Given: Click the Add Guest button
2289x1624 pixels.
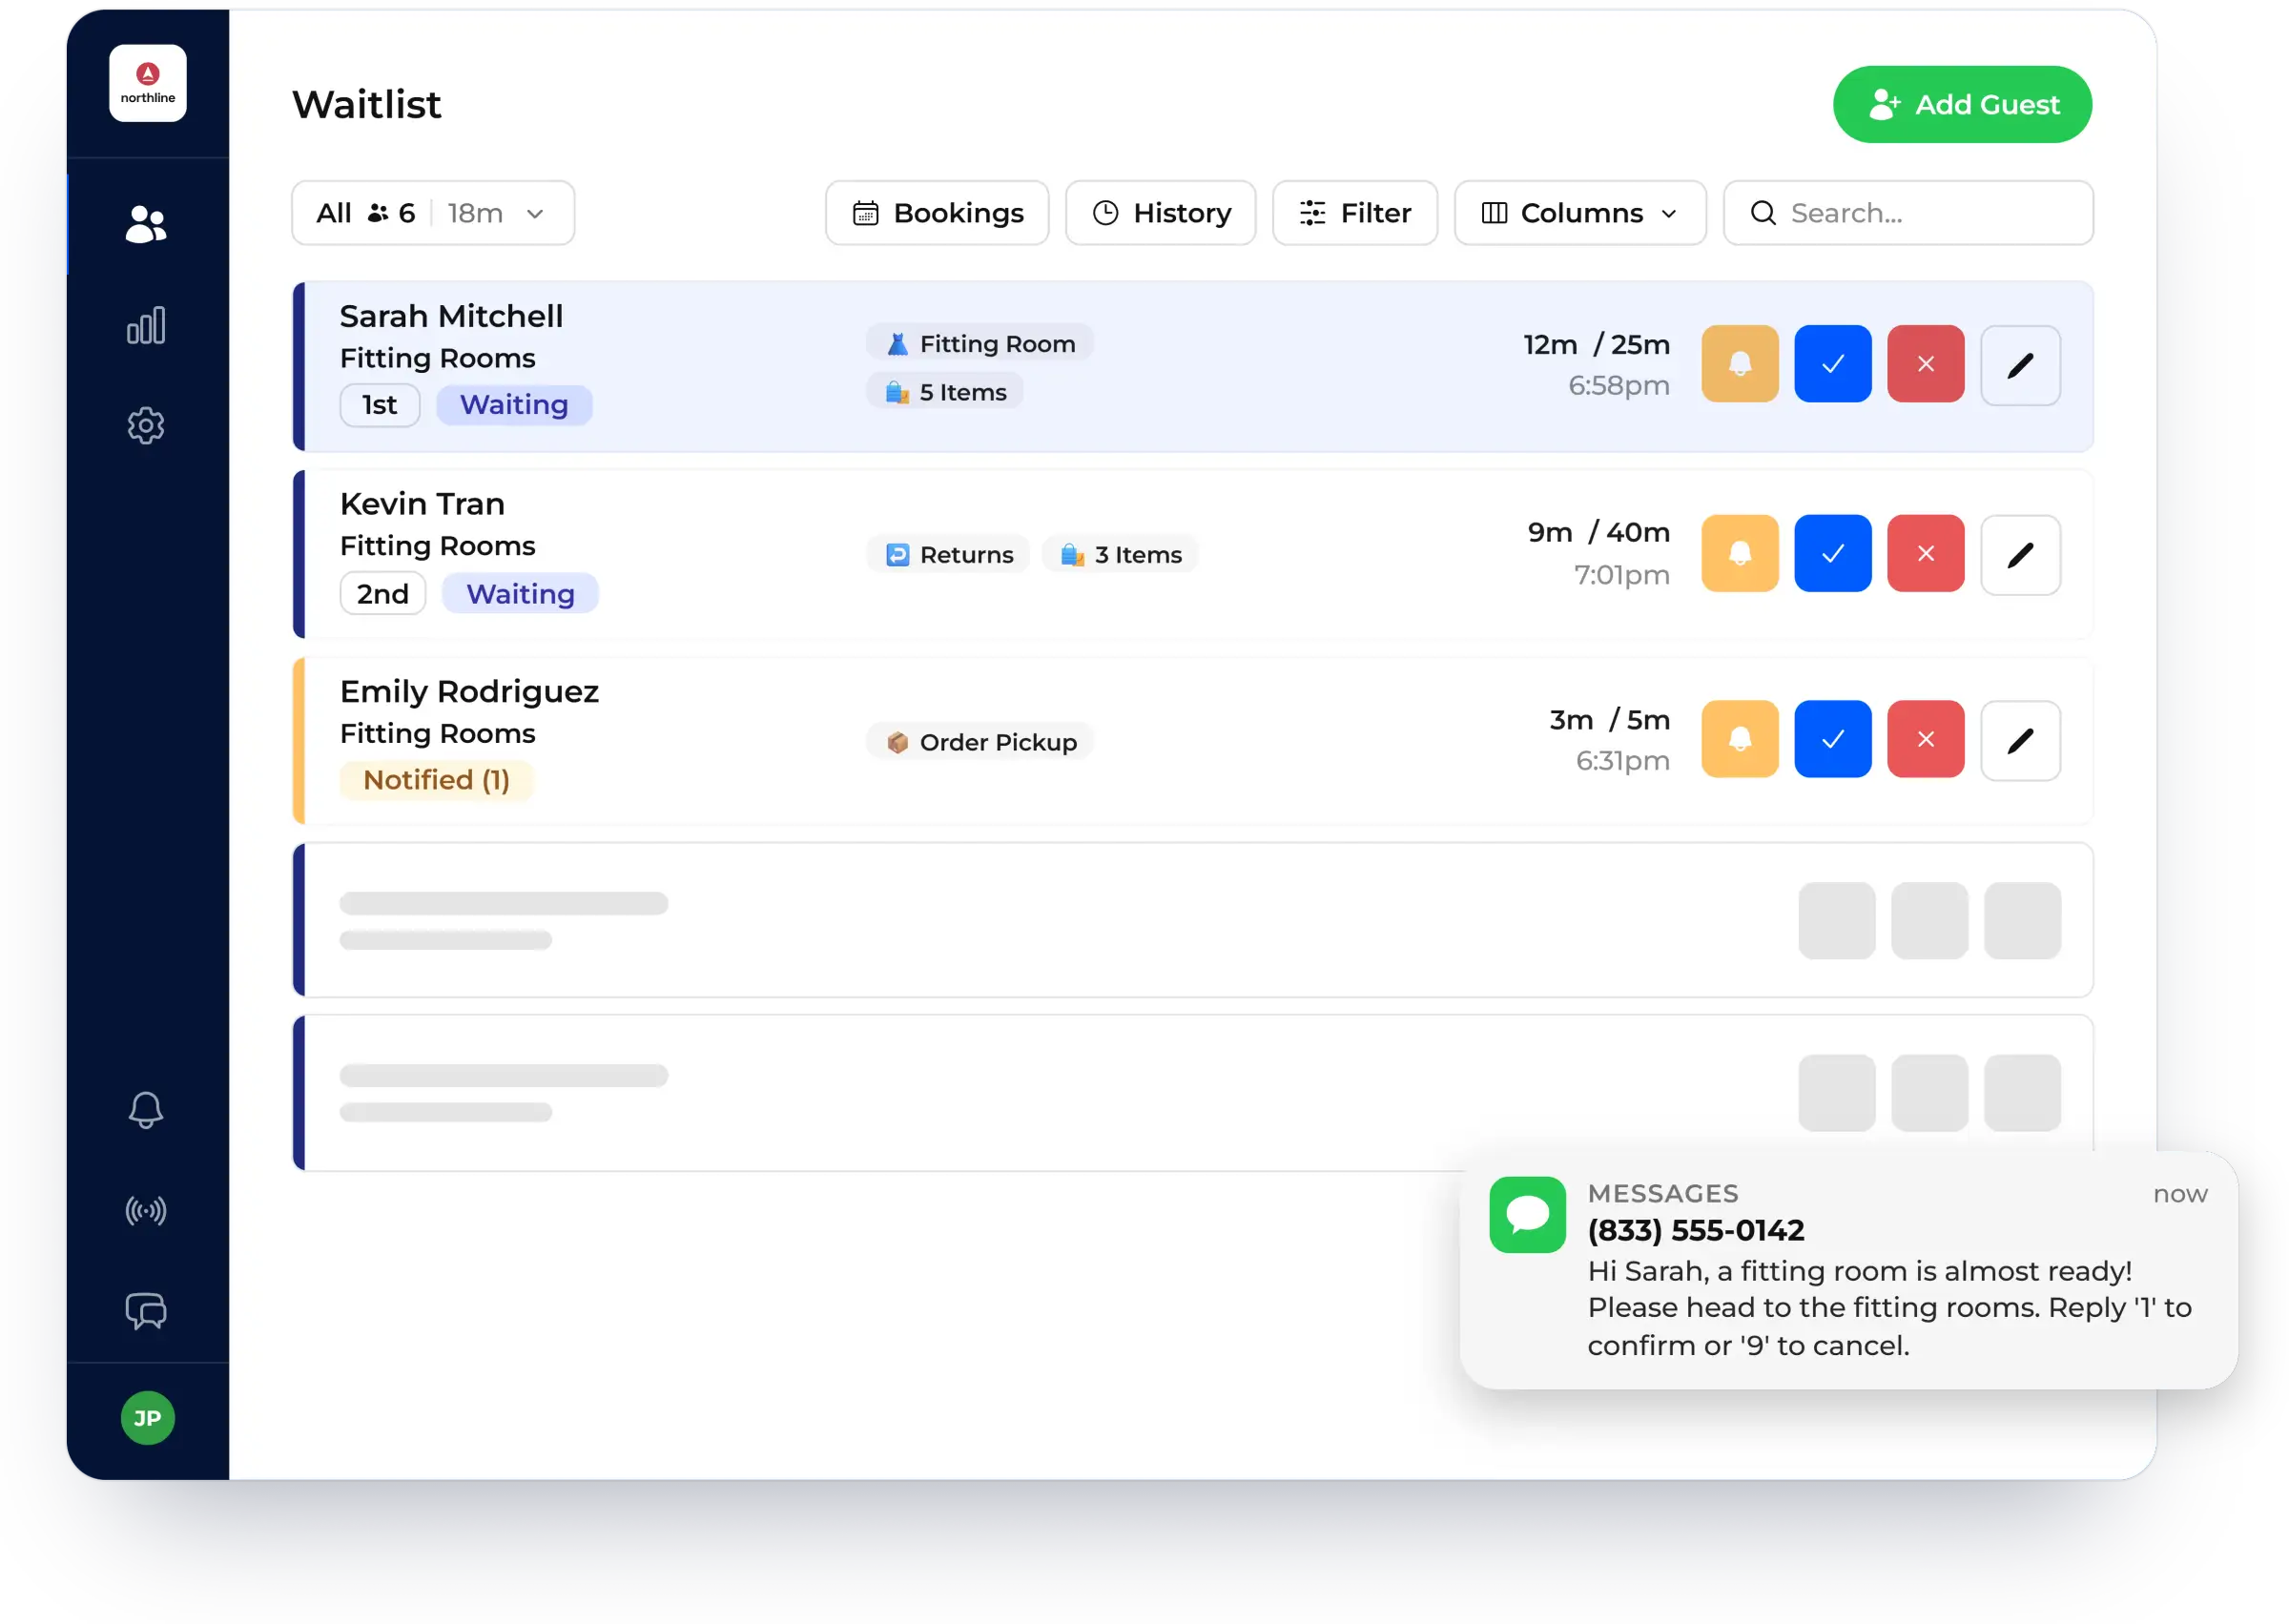Looking at the screenshot, I should [1962, 105].
